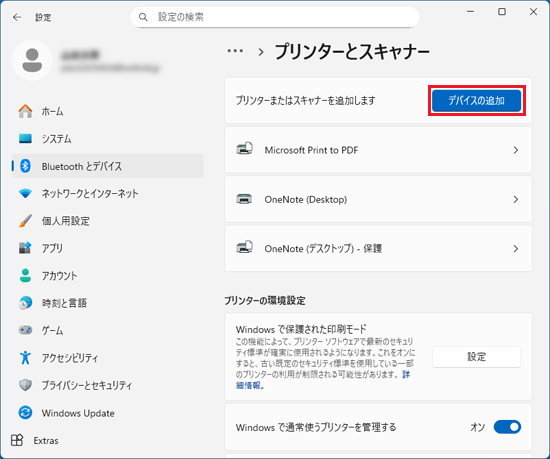
Task: Click the アカウント person icon
Action: tap(25, 275)
